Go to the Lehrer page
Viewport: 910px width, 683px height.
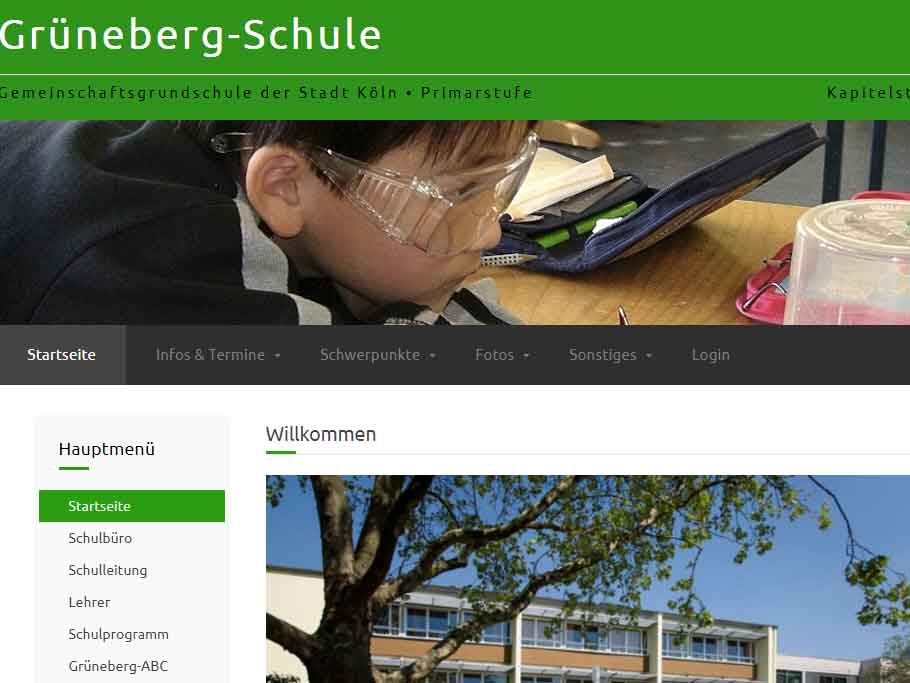coord(132,602)
